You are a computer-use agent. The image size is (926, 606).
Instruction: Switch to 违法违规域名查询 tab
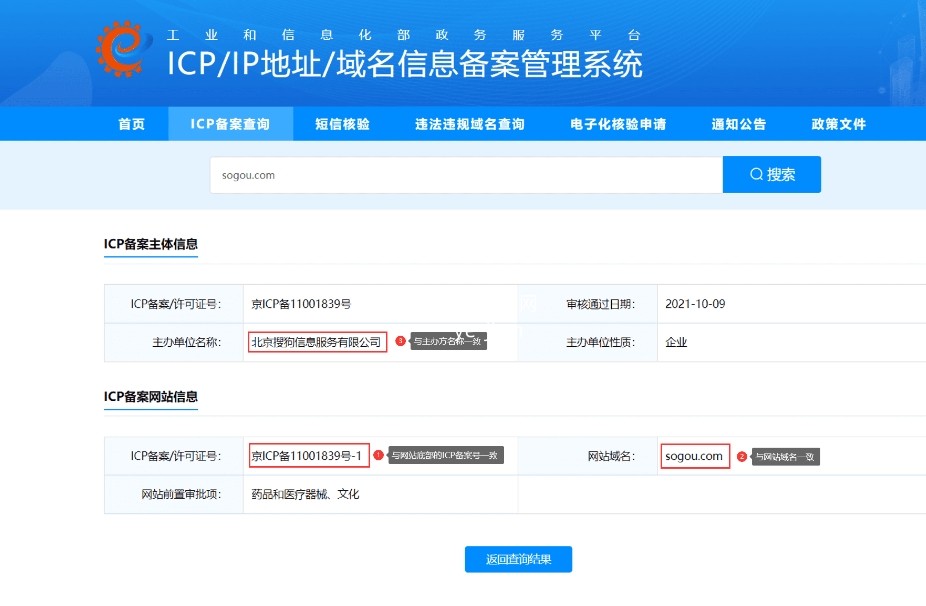click(469, 124)
